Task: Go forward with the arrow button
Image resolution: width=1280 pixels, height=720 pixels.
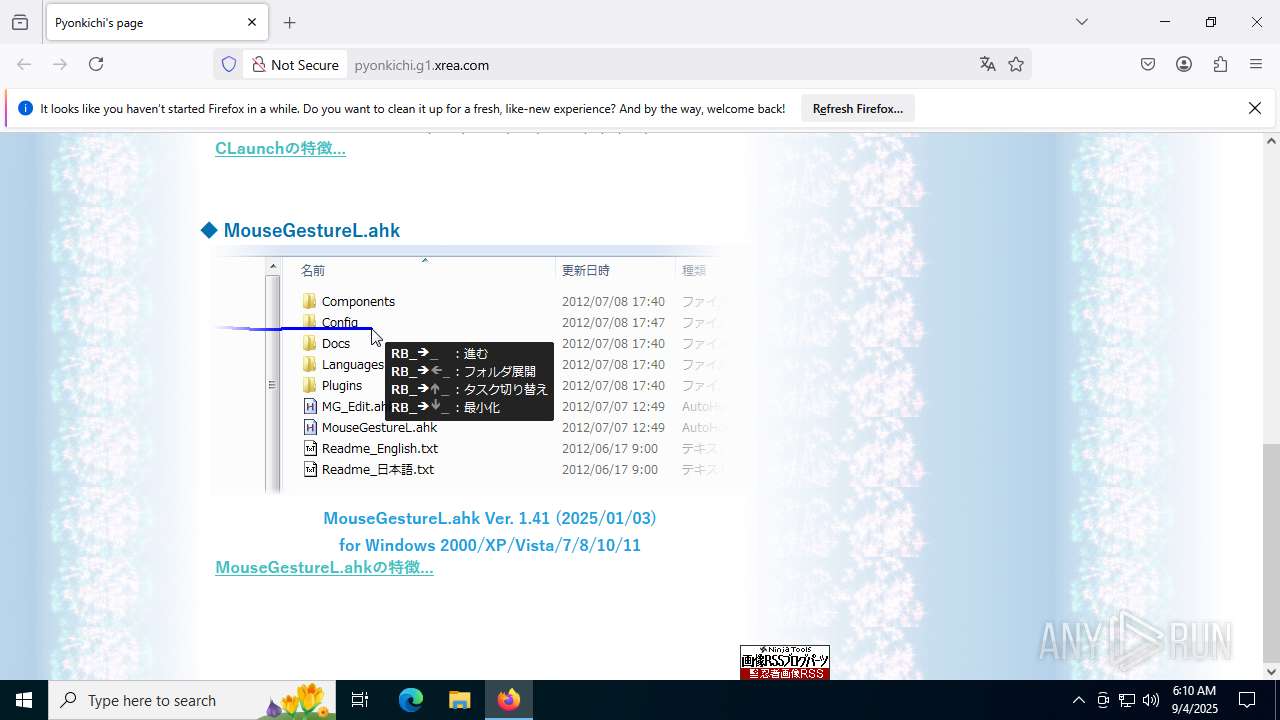Action: (x=60, y=64)
